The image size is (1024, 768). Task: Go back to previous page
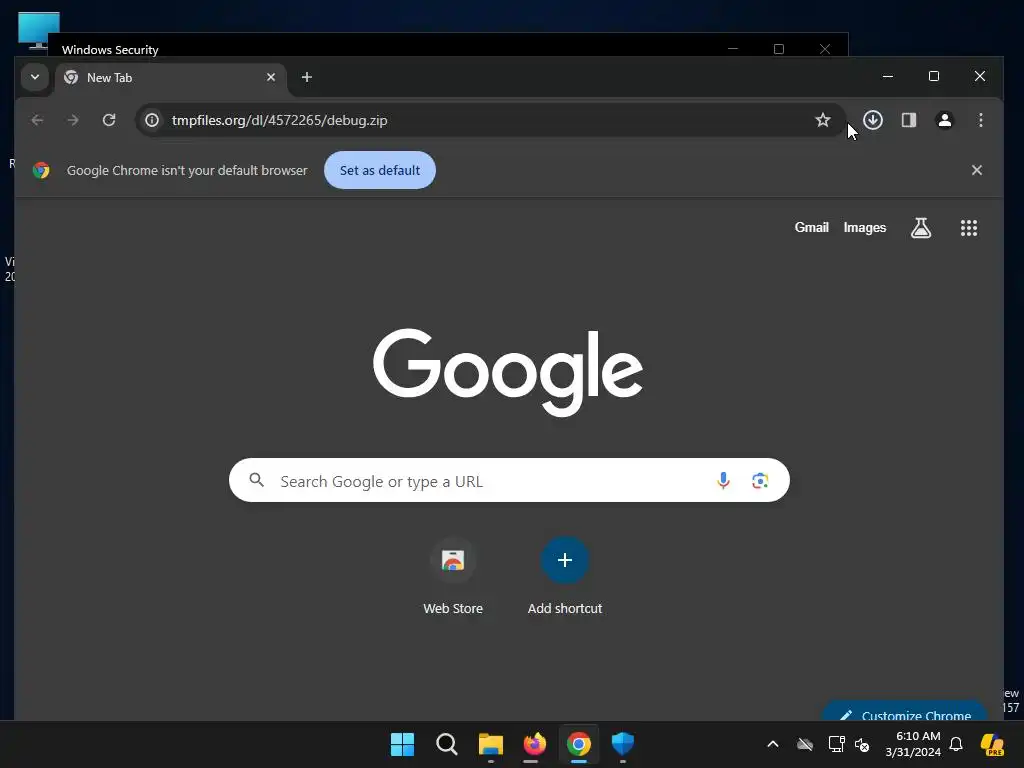coord(37,120)
